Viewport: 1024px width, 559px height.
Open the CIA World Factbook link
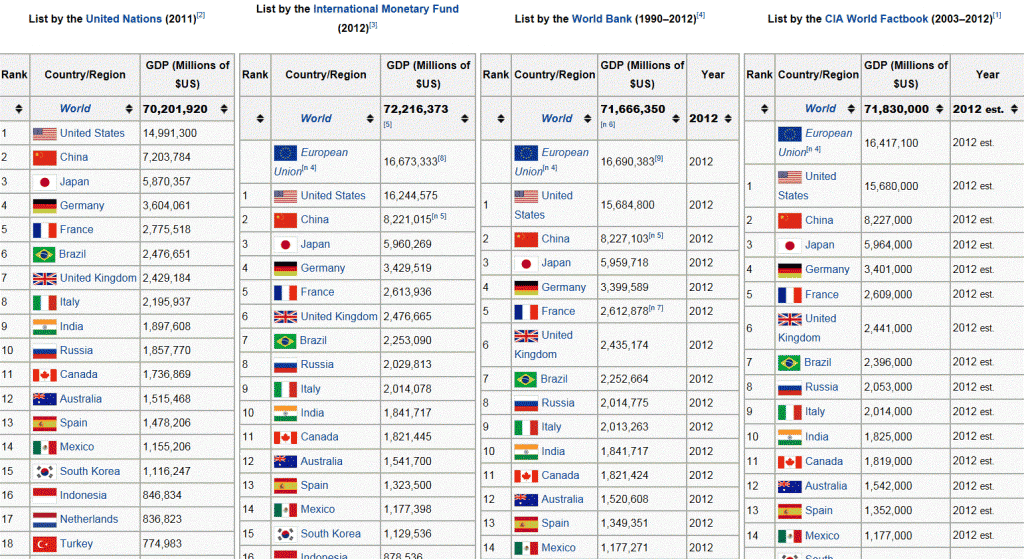tap(876, 19)
